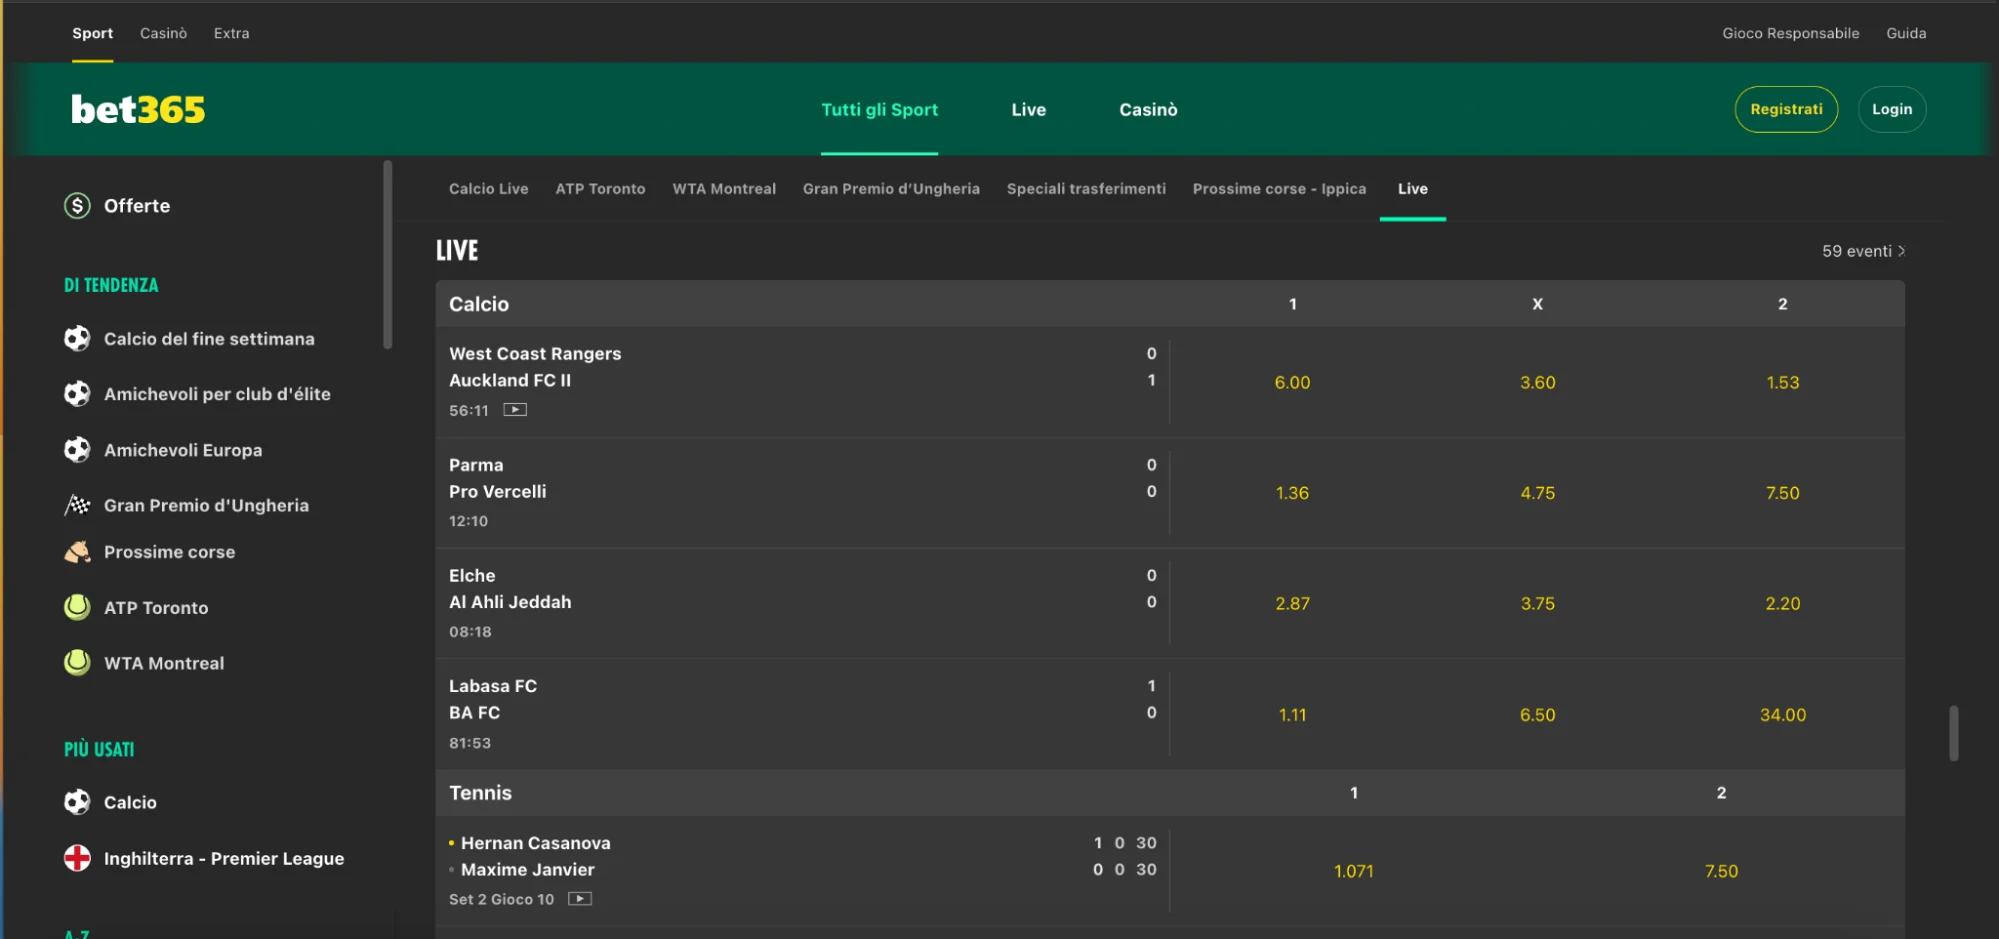The height and width of the screenshot is (939, 1999).
Task: Select the Gran Premio d'Ungheria tab
Action: [891, 189]
